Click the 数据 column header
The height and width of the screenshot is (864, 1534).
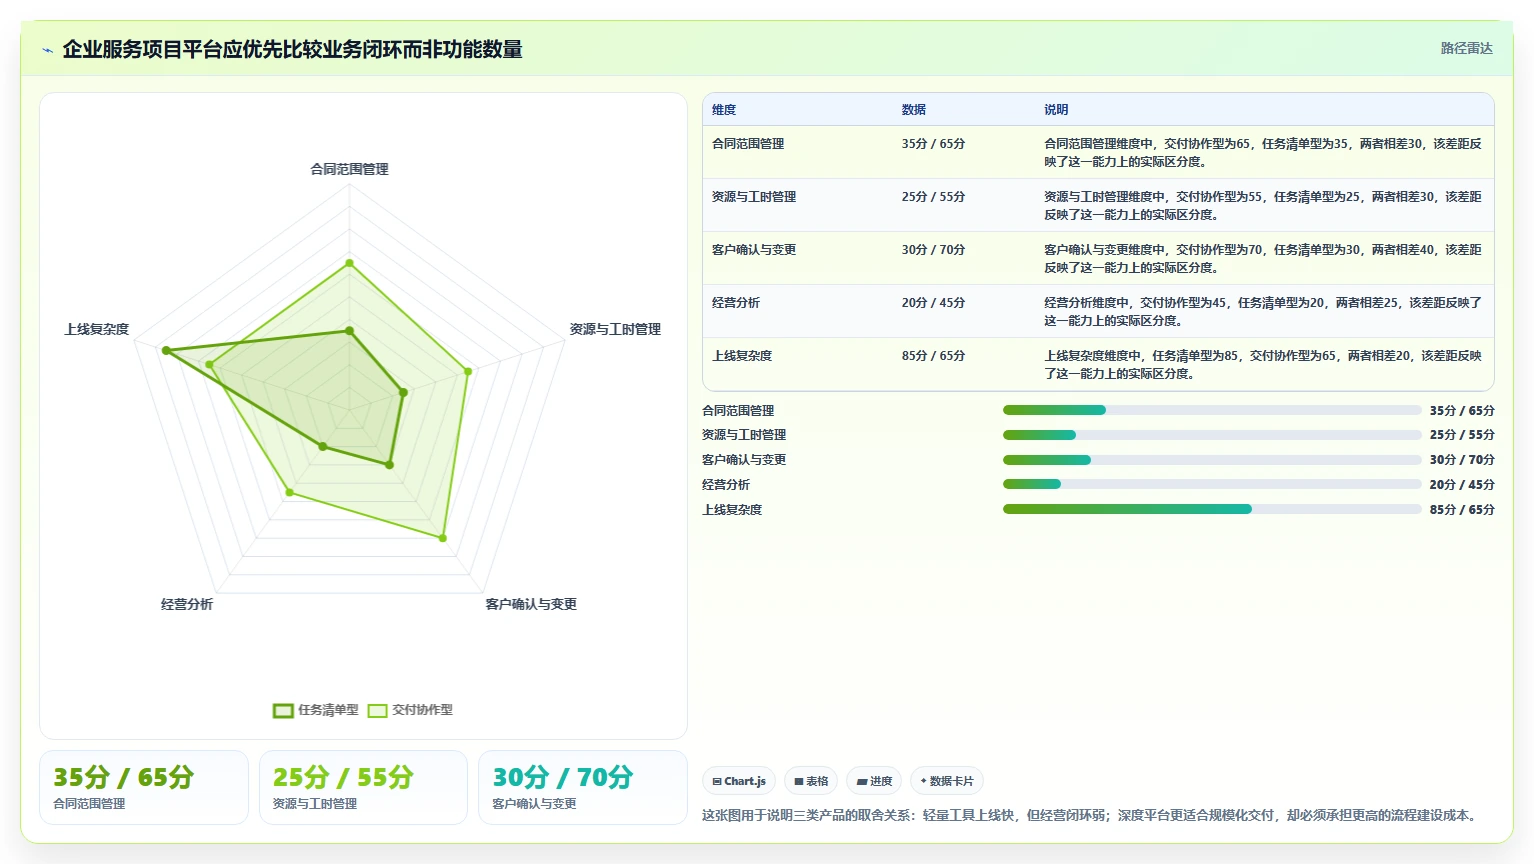[913, 110]
